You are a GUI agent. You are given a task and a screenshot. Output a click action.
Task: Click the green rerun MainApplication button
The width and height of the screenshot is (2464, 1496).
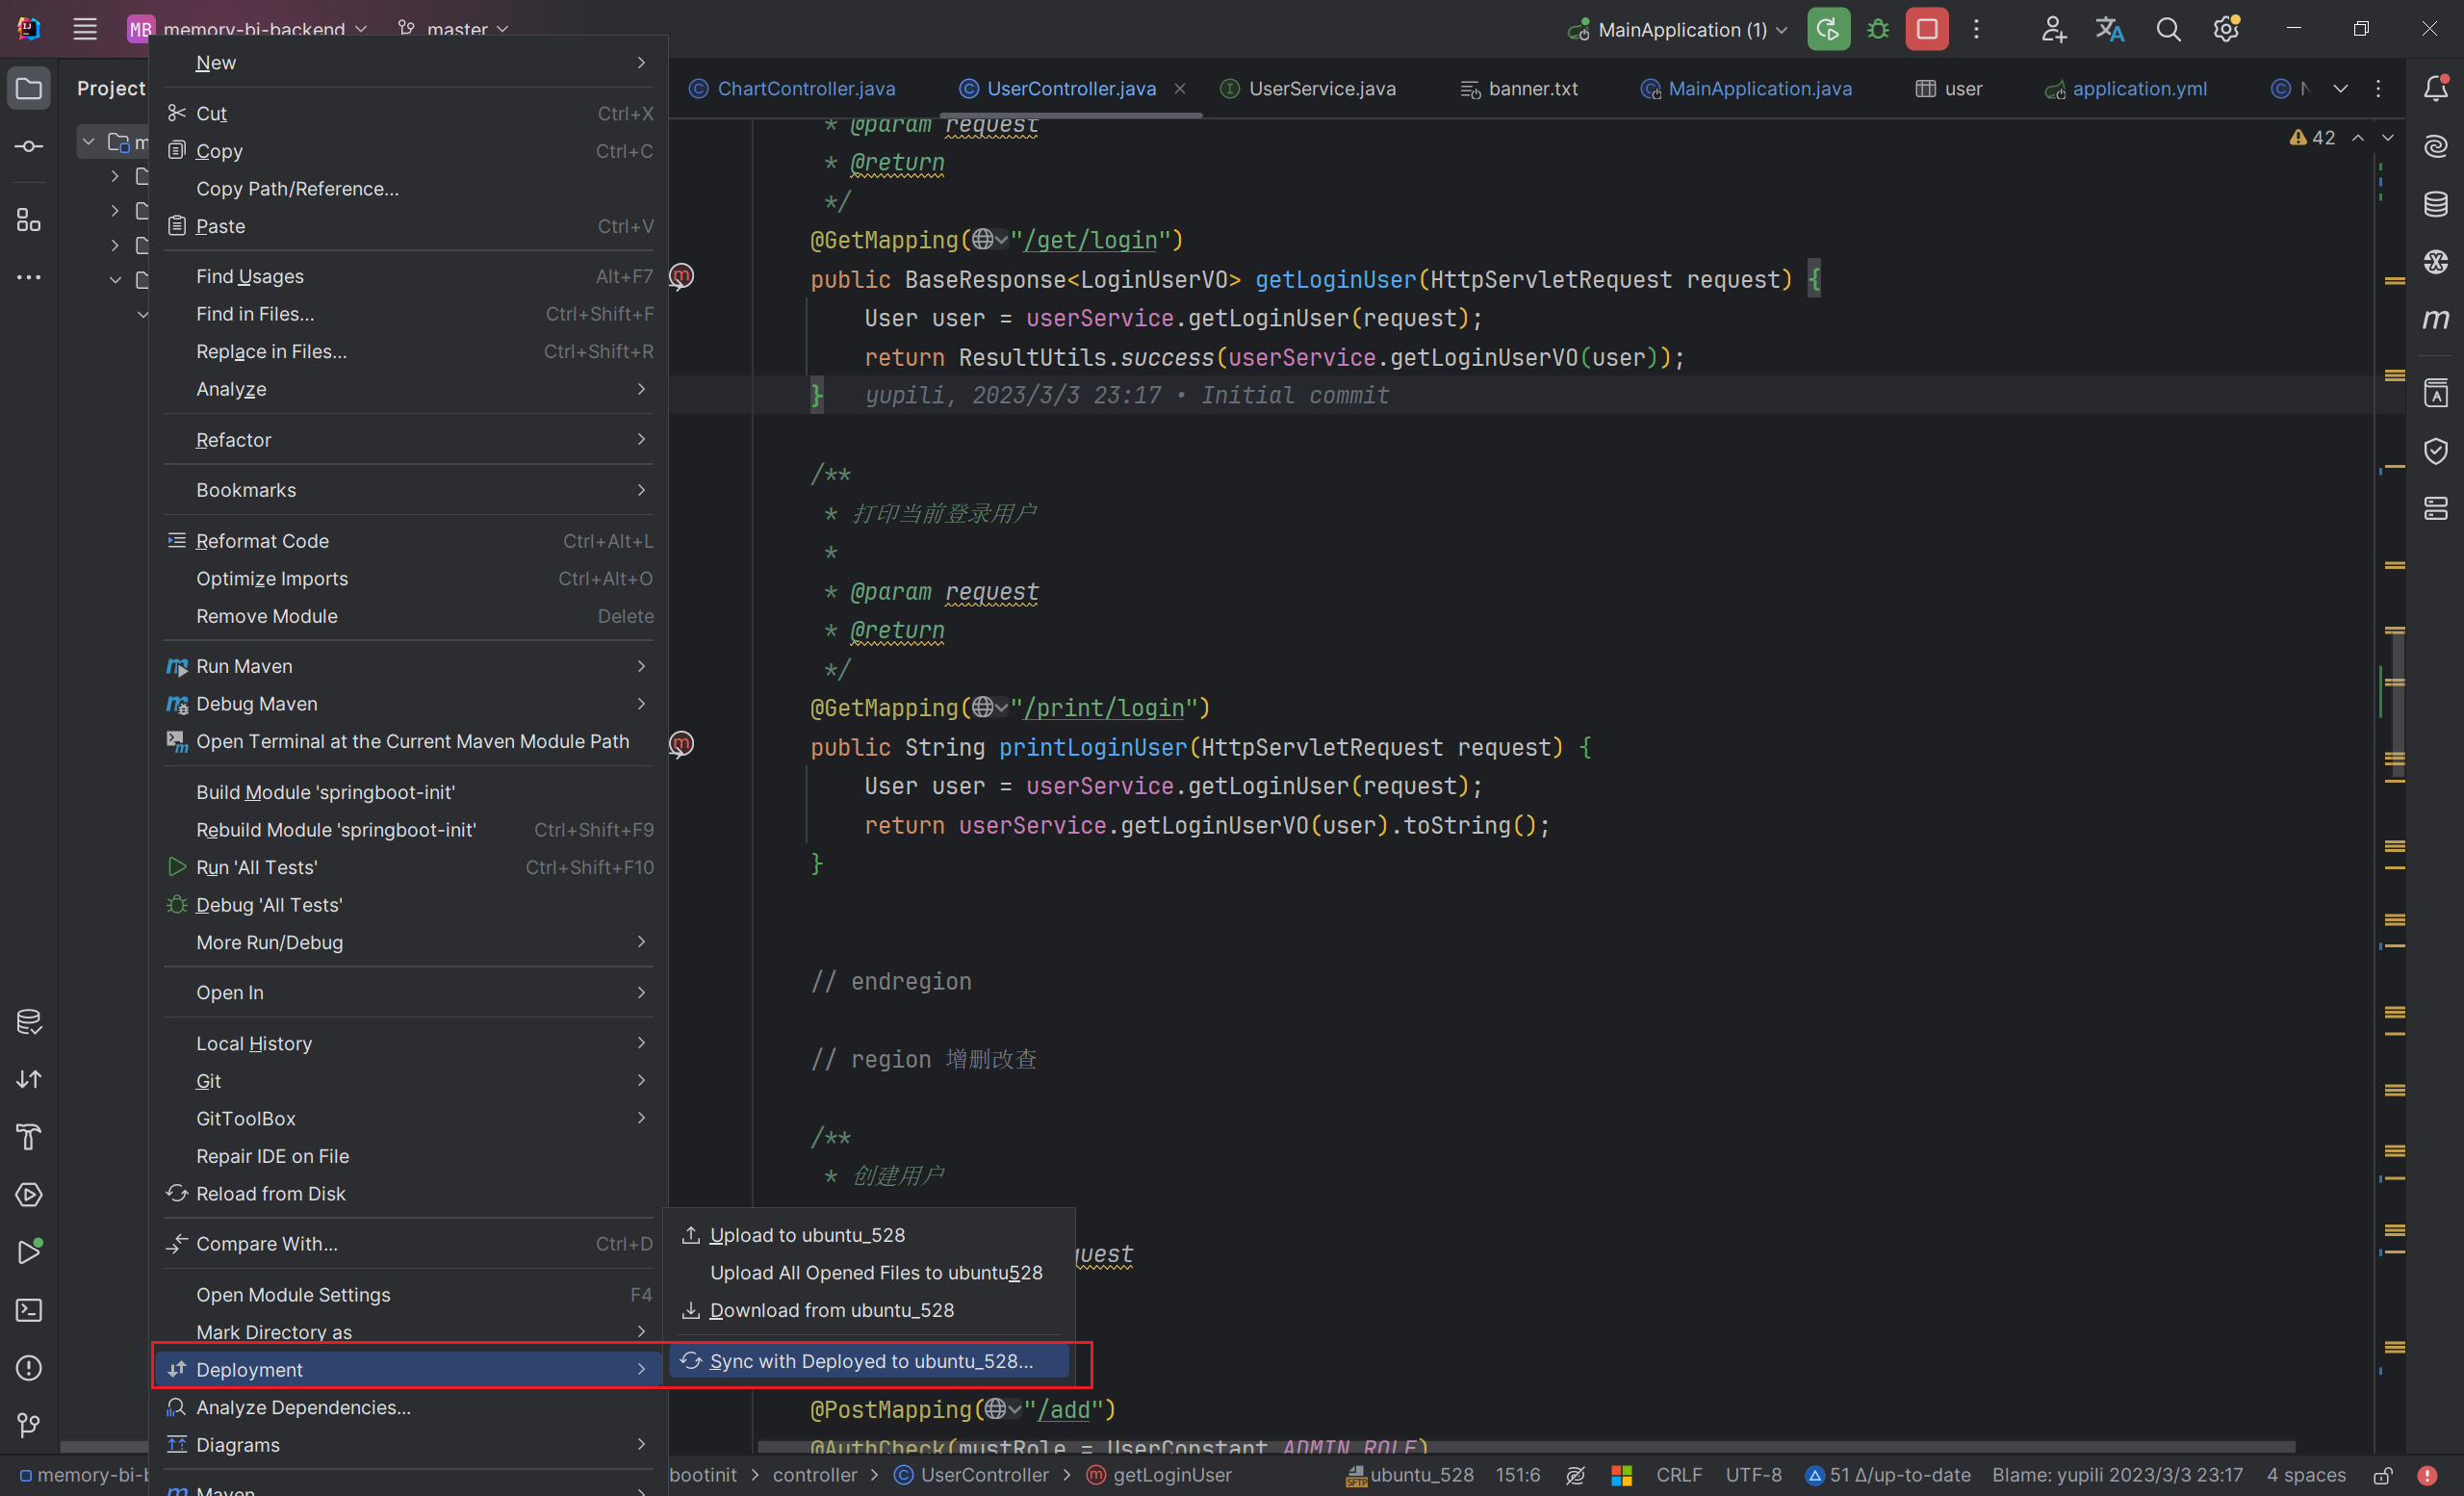(x=1828, y=29)
